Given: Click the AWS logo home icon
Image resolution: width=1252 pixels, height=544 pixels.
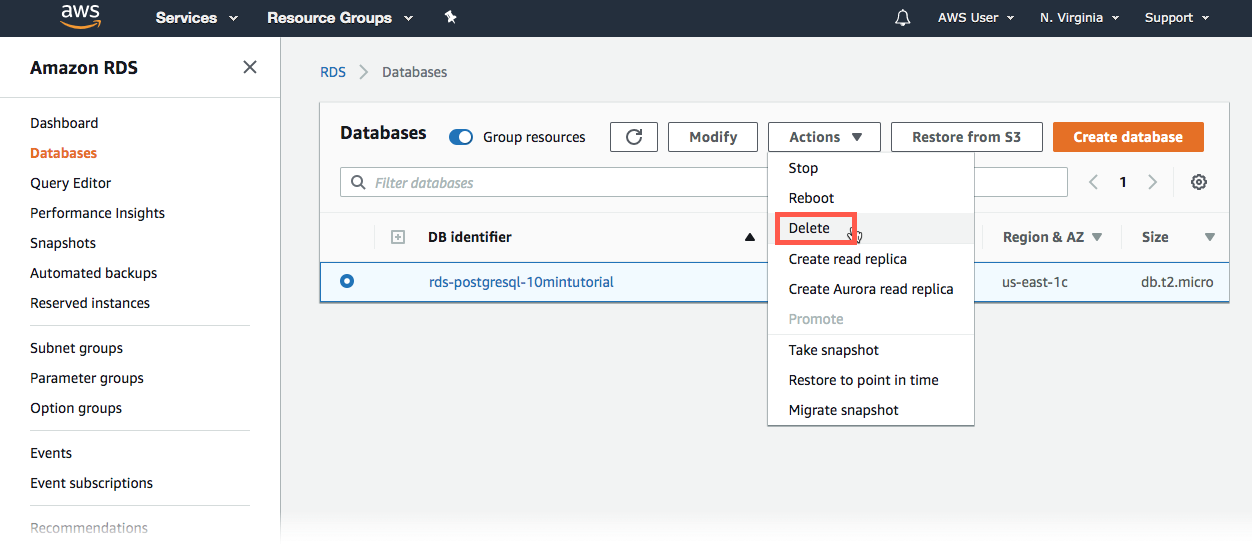Looking at the screenshot, I should point(80,17).
